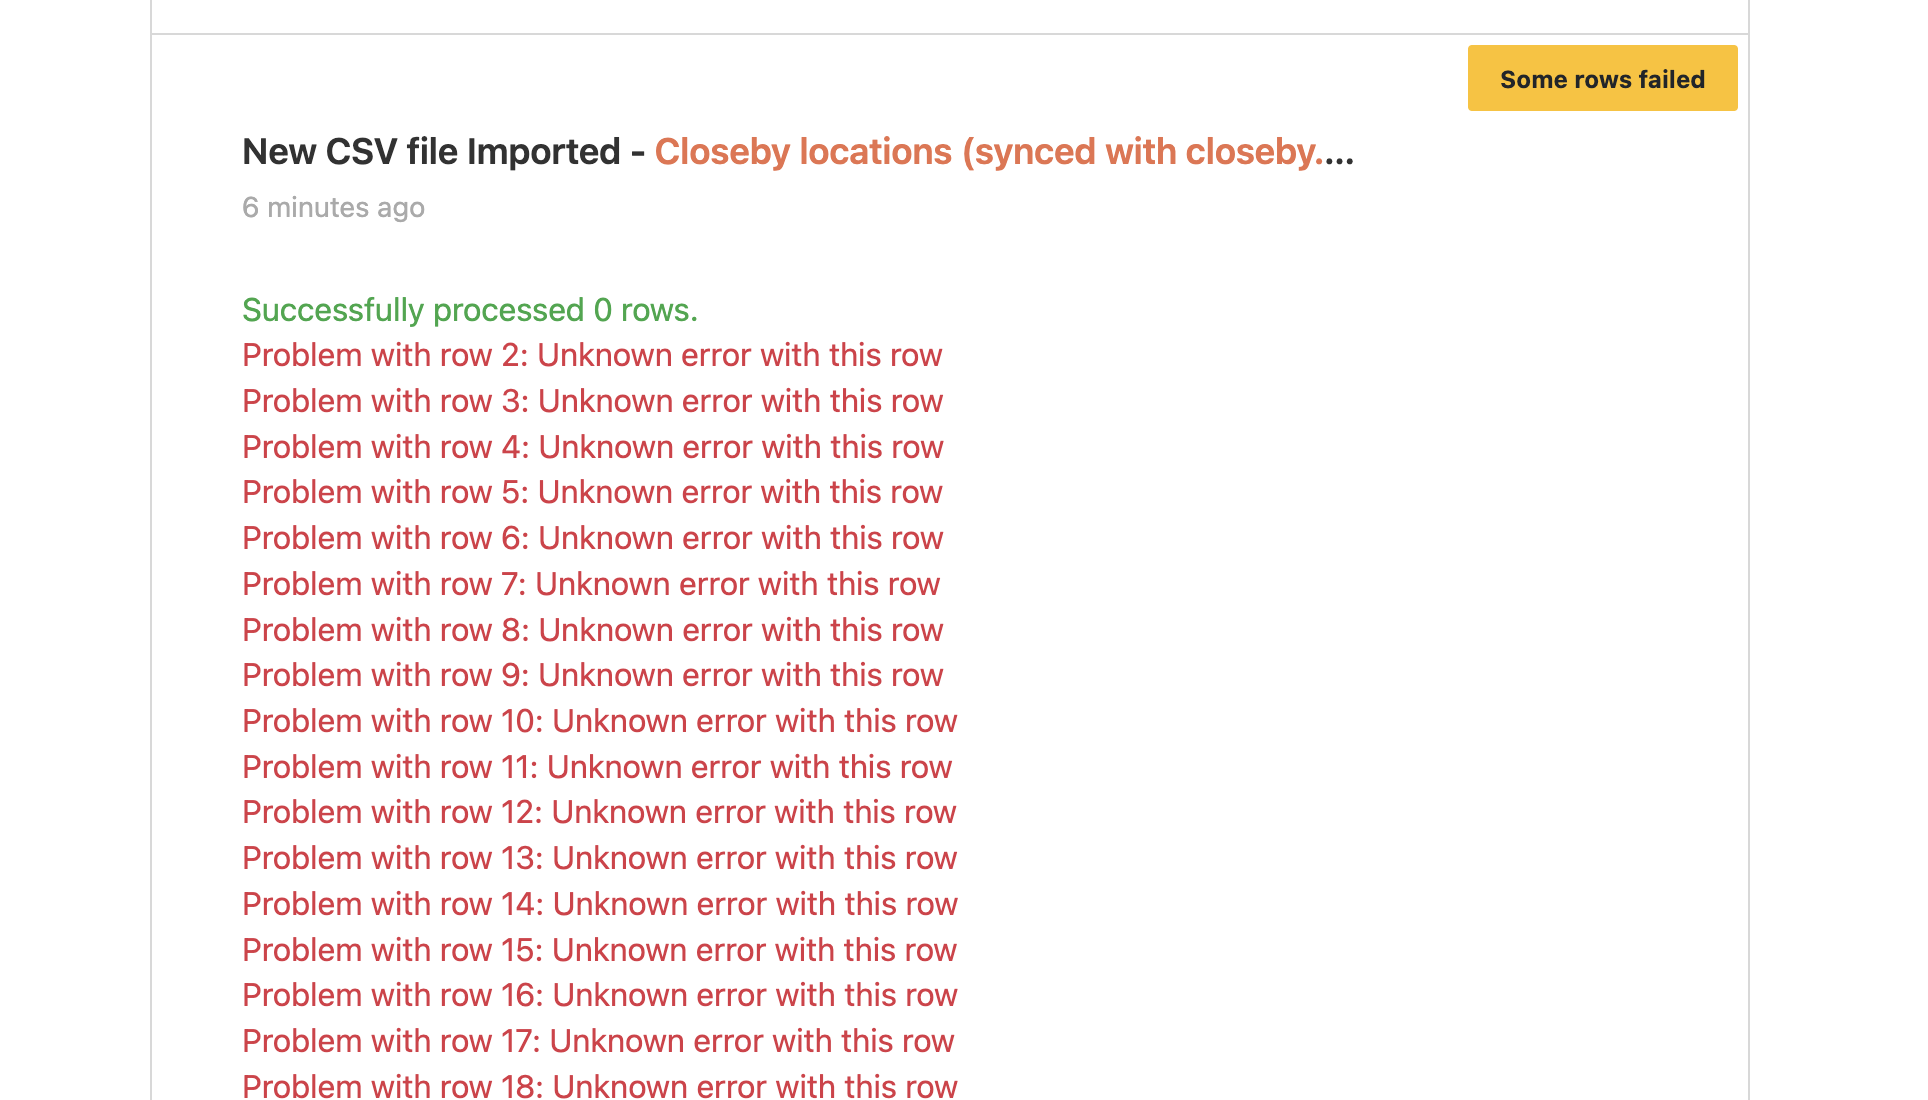Open the Closeby locations table link
This screenshot has height=1100, width=1928.
click(1003, 152)
